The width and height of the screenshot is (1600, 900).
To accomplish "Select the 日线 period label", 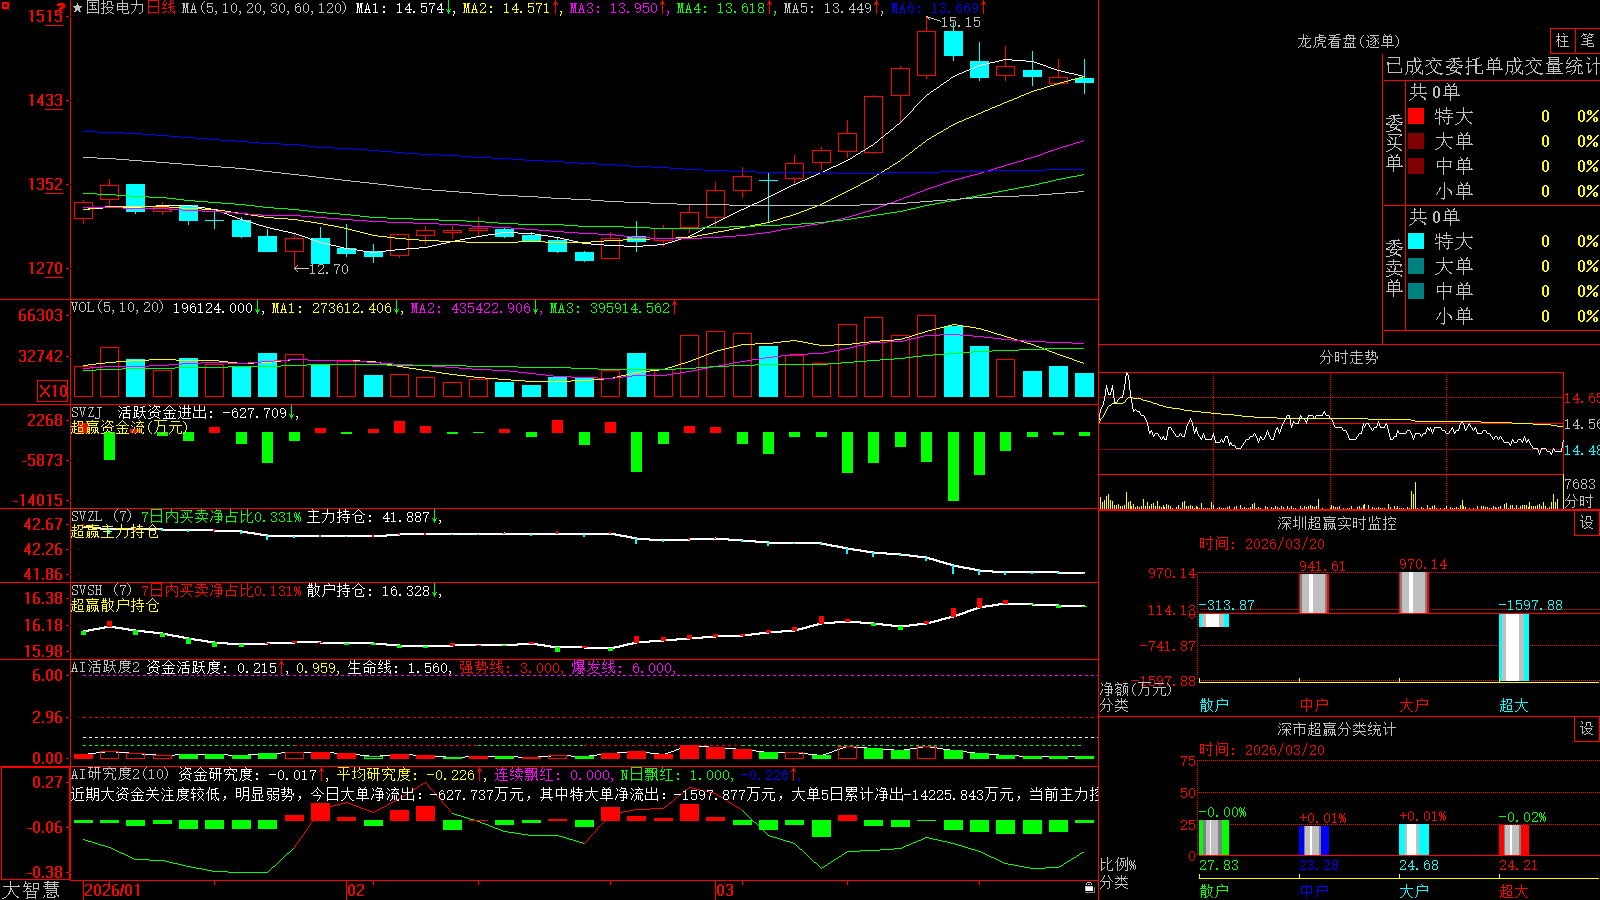I will pos(161,8).
